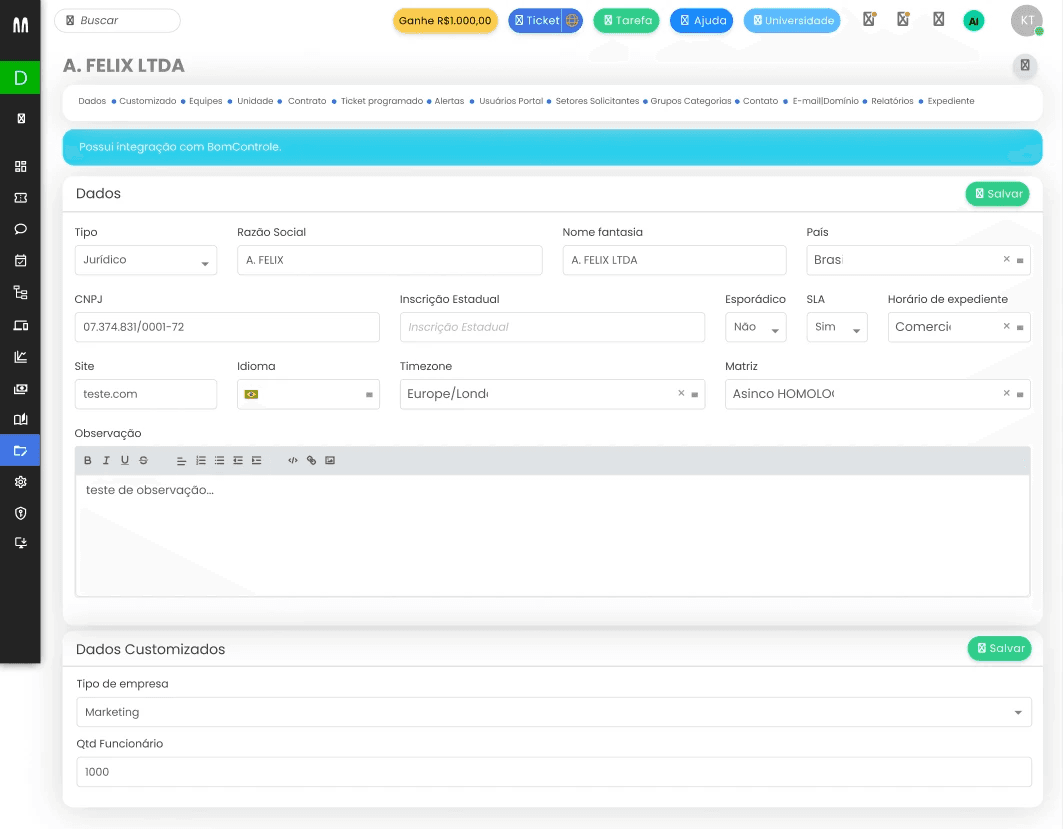Open the Horário de expediente selector

[959, 327]
